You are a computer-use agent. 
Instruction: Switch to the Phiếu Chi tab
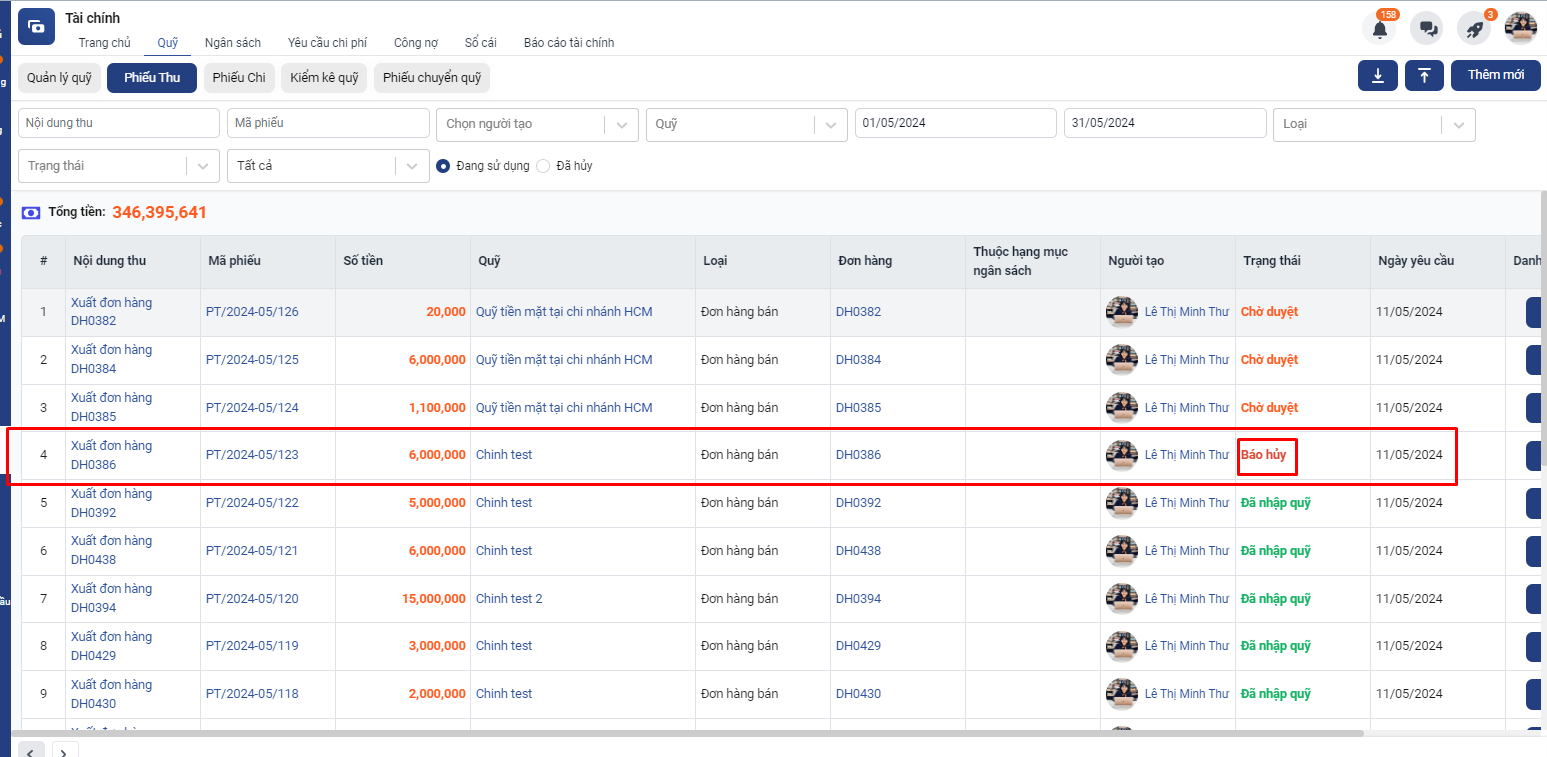tap(239, 77)
